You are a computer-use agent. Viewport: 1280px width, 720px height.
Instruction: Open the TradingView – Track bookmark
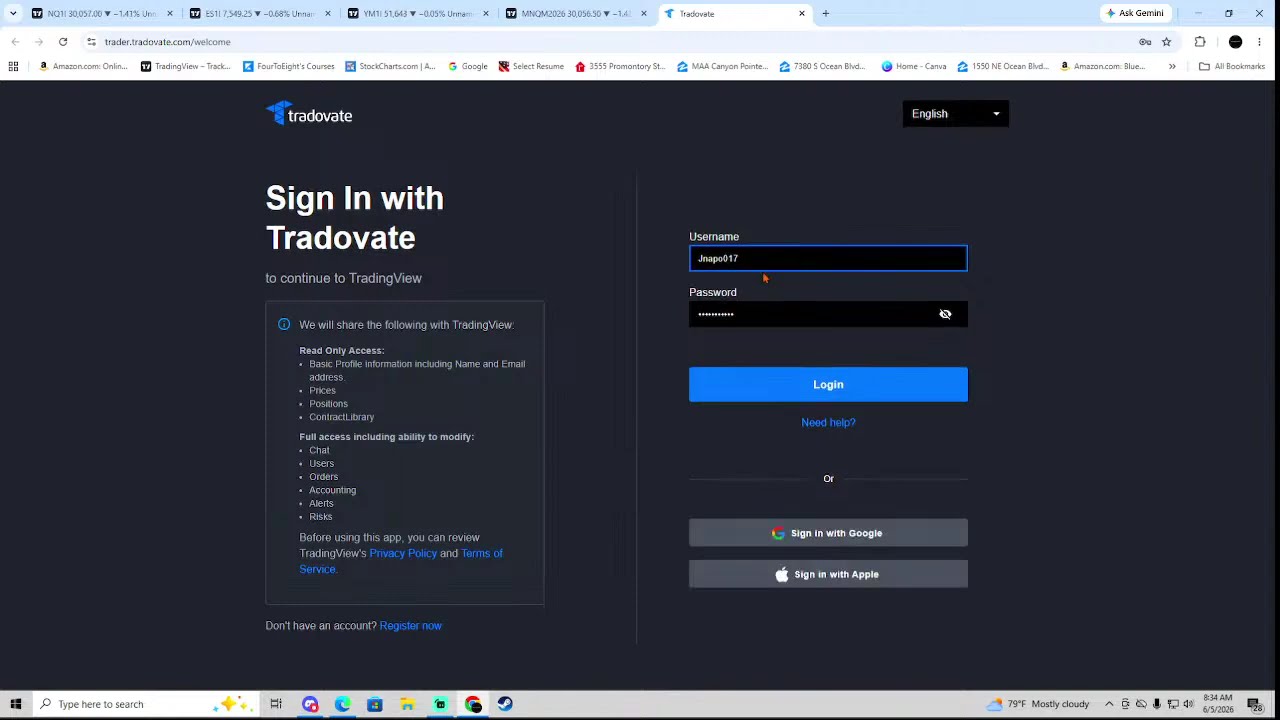click(x=186, y=66)
